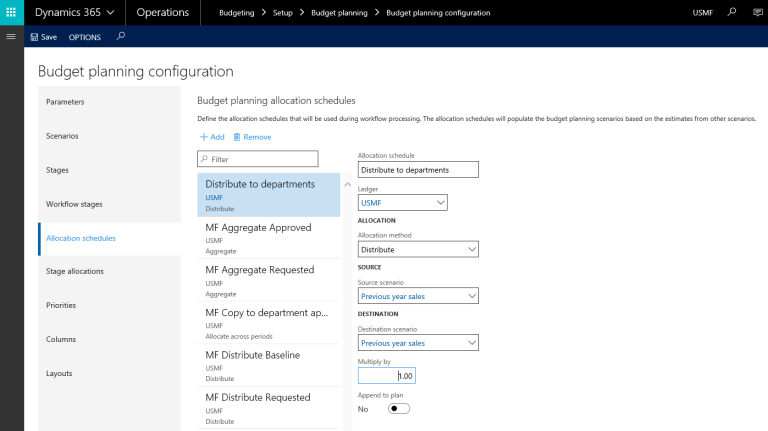Click the search magnifier in action bar
The image size is (768, 431).
121,36
